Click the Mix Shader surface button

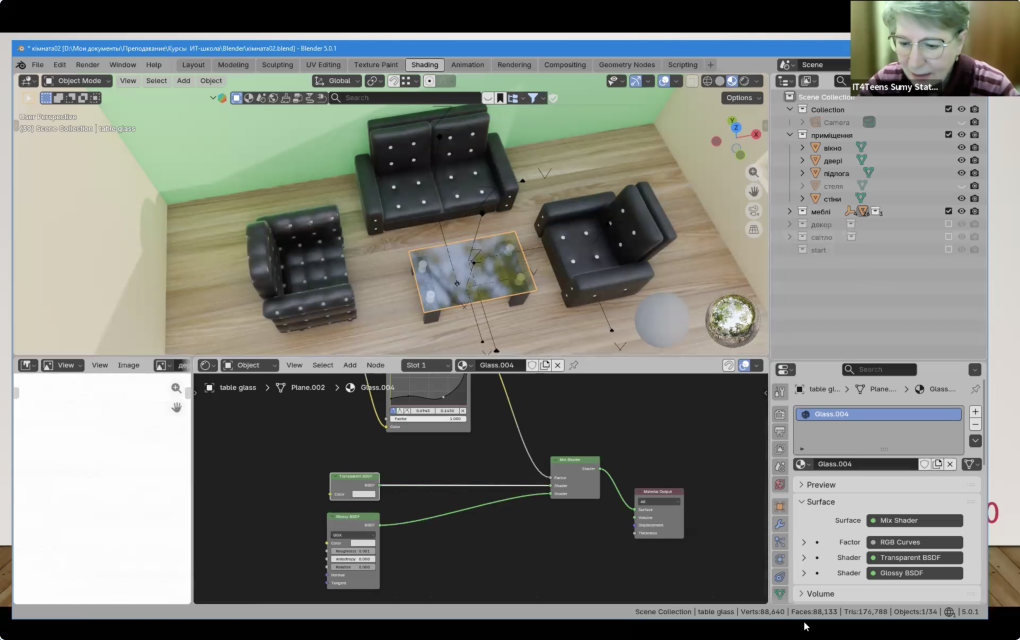pyautogui.click(x=914, y=520)
